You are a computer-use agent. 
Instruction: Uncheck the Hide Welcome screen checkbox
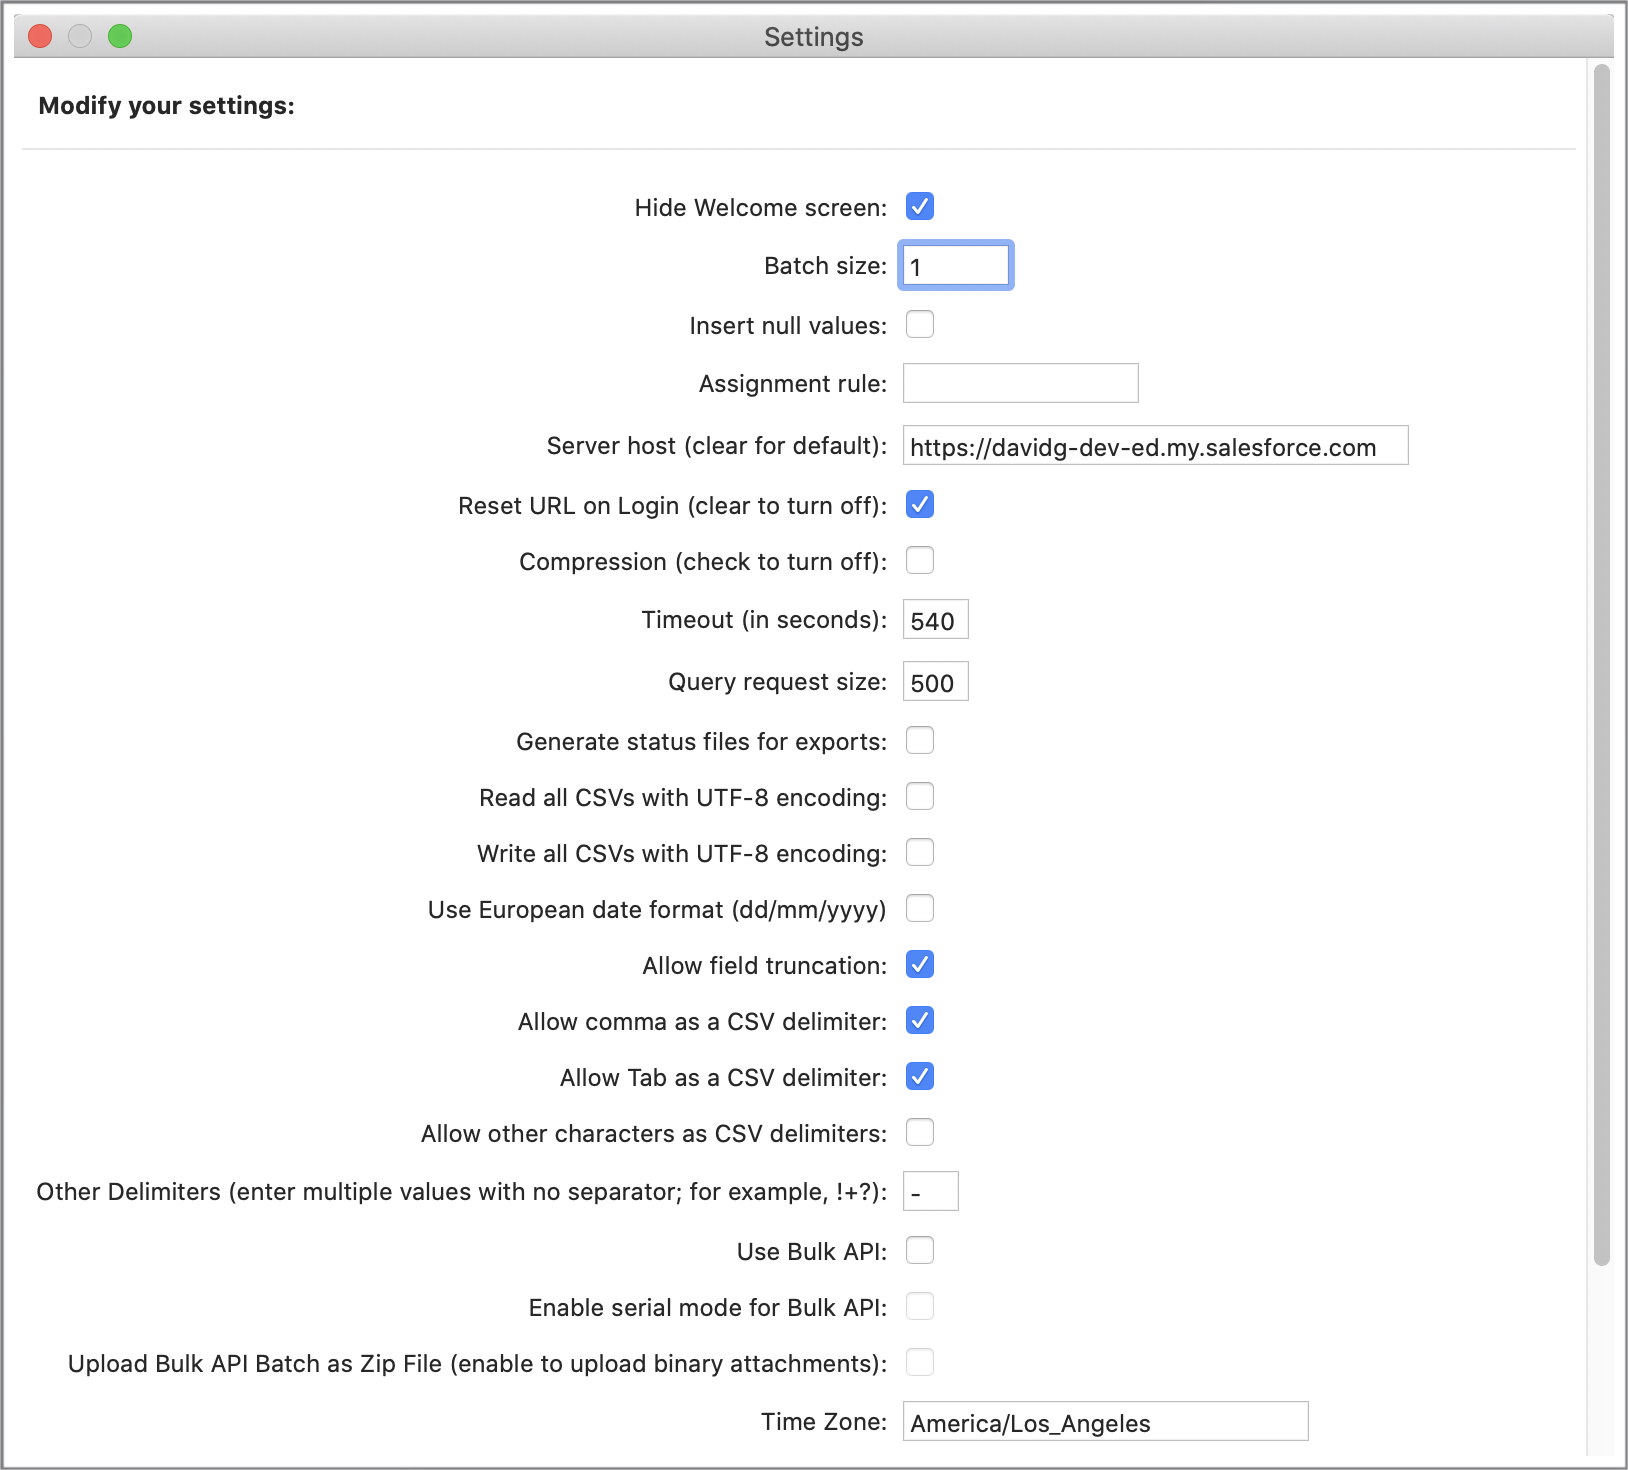coord(919,207)
